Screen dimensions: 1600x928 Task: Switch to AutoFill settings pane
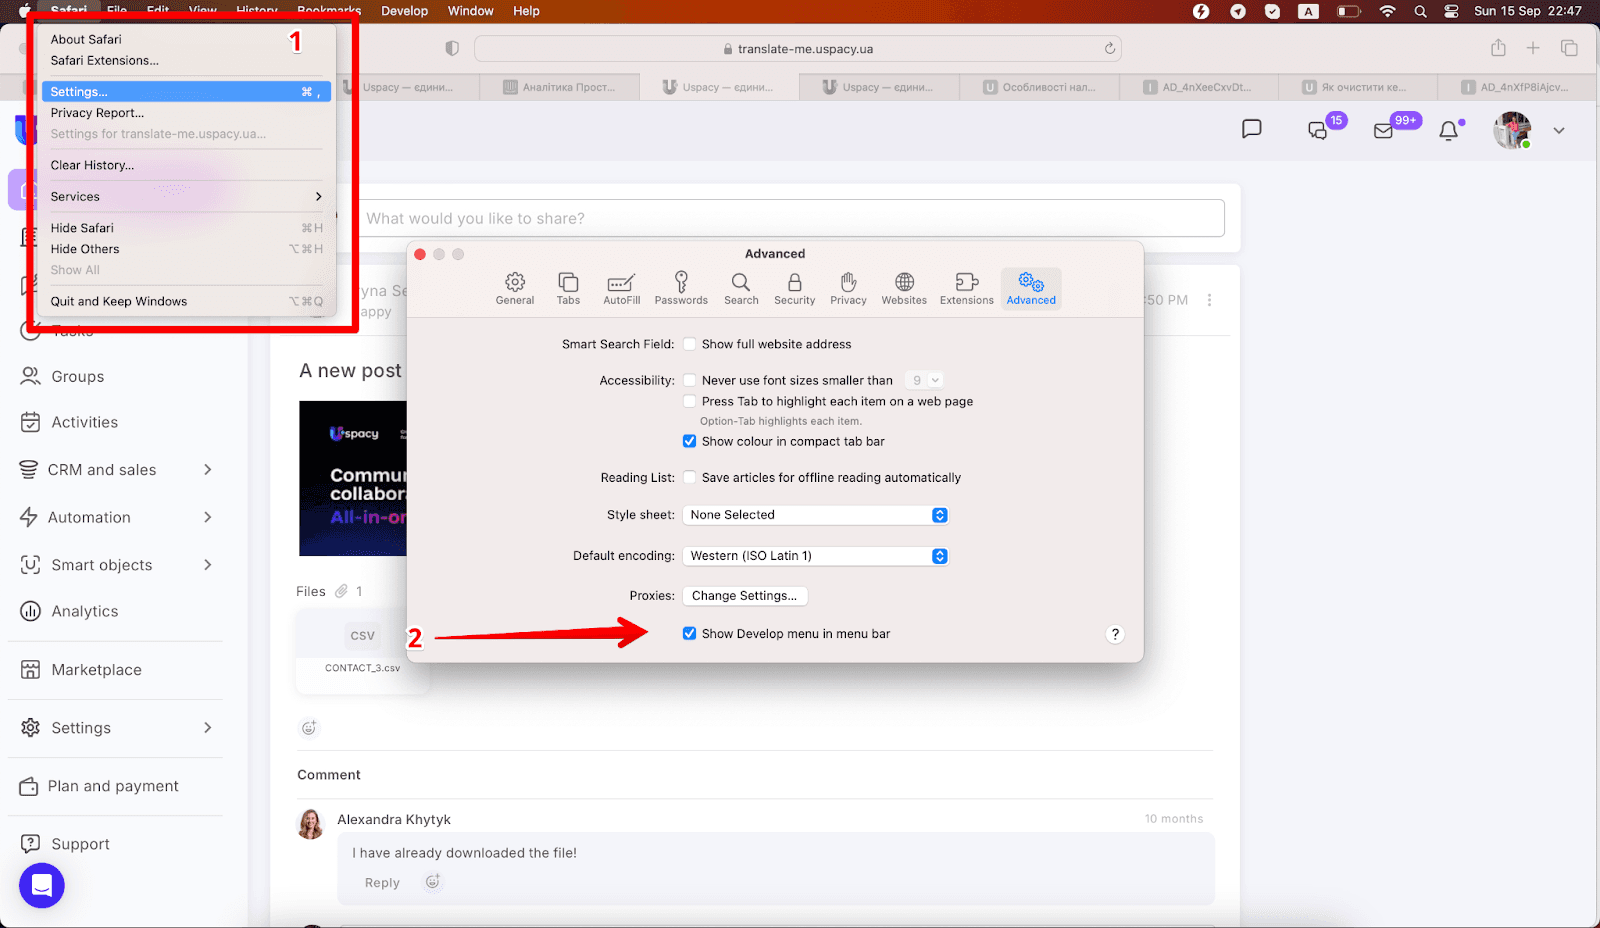point(621,288)
